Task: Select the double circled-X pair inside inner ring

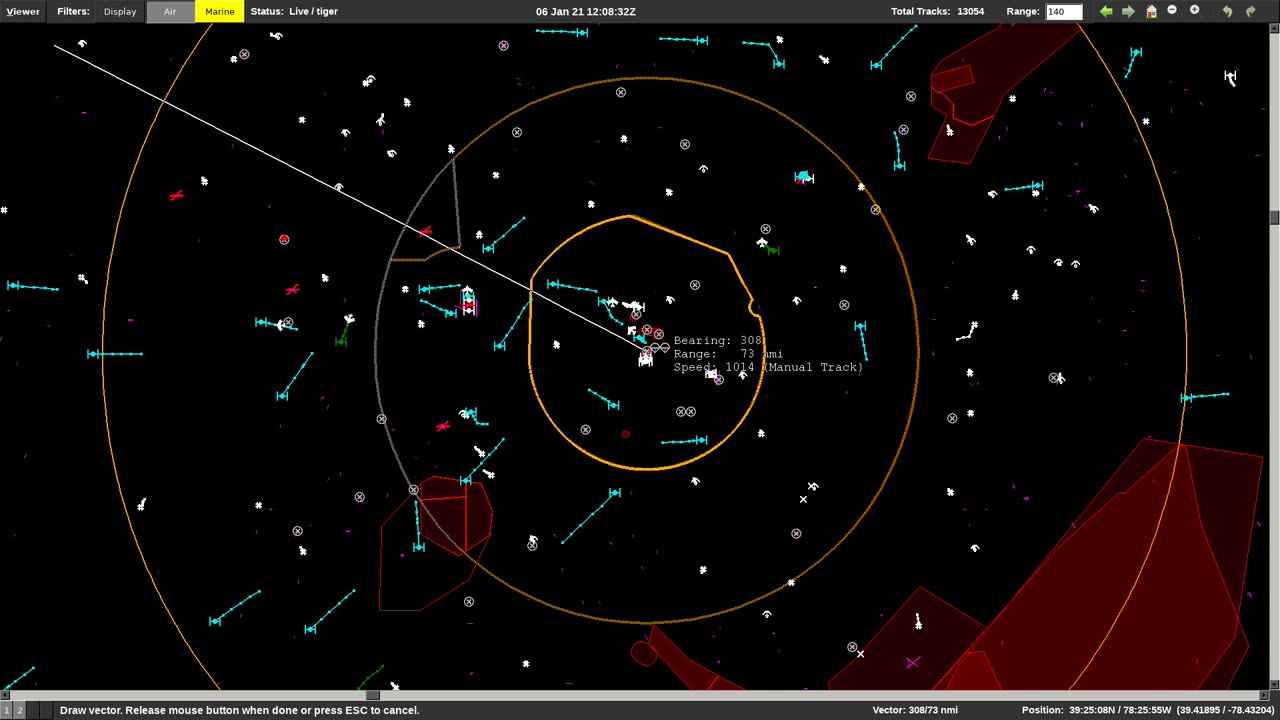Action: tap(685, 411)
